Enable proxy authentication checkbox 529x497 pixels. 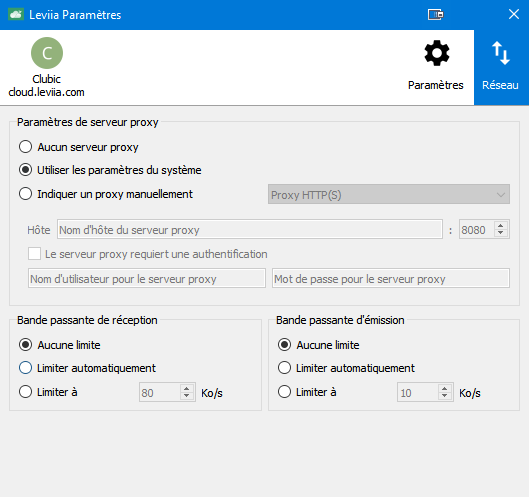(x=34, y=254)
